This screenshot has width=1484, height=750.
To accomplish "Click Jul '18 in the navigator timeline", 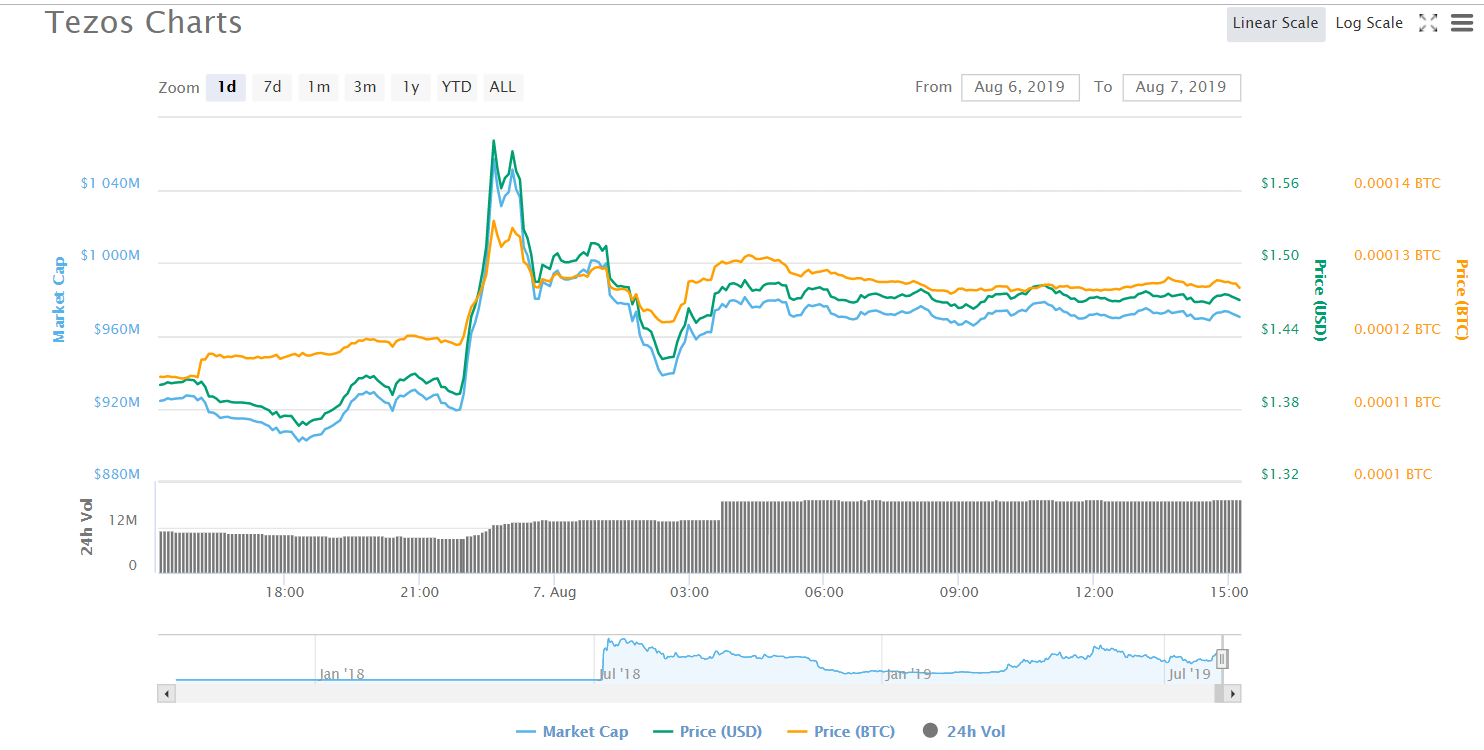I will pyautogui.click(x=618, y=674).
